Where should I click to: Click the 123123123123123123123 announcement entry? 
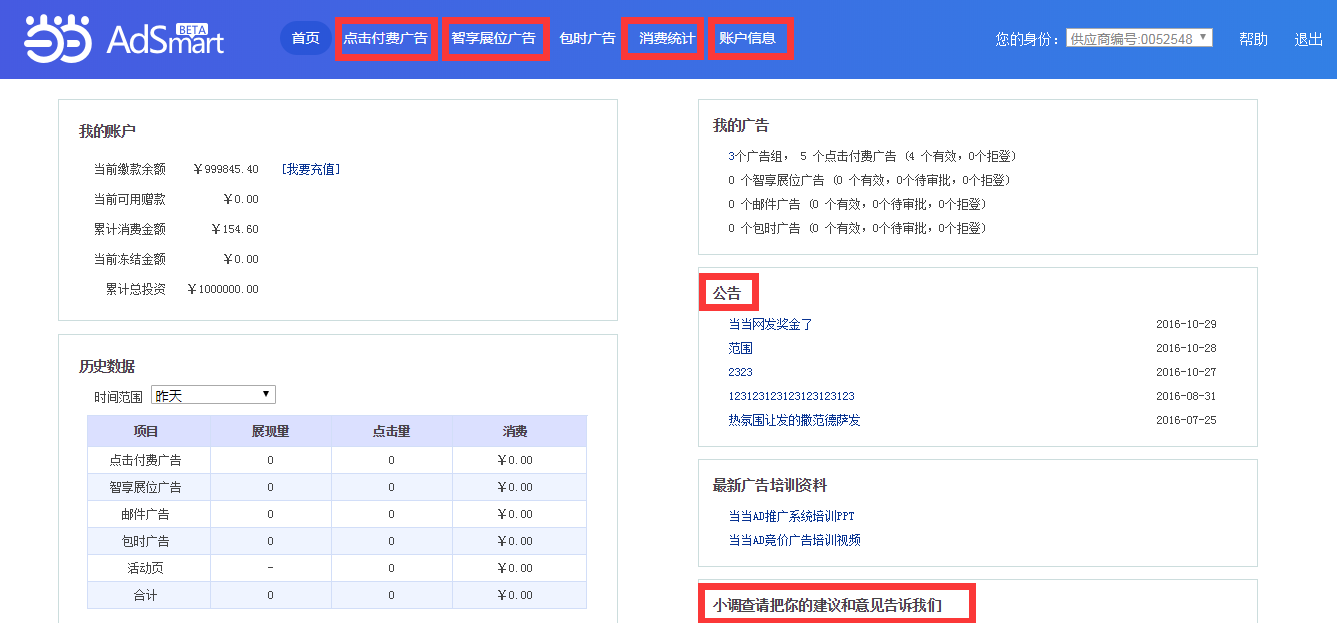(x=791, y=396)
